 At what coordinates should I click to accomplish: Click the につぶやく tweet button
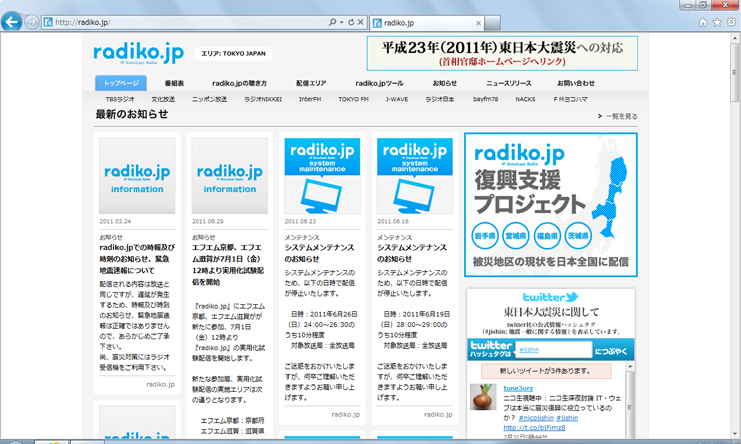611,351
